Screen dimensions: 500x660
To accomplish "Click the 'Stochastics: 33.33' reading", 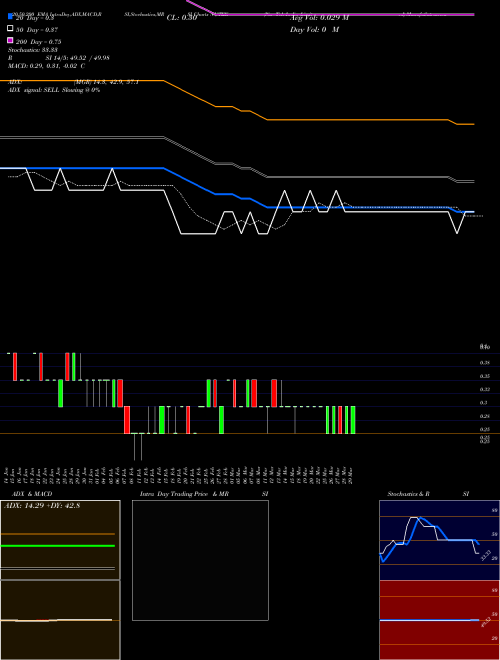I will 33,50.
